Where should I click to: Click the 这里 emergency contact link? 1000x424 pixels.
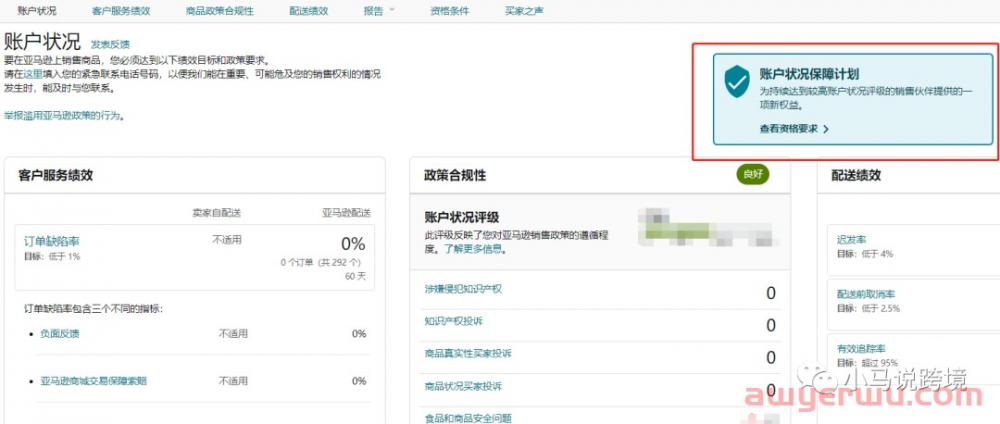[33, 75]
